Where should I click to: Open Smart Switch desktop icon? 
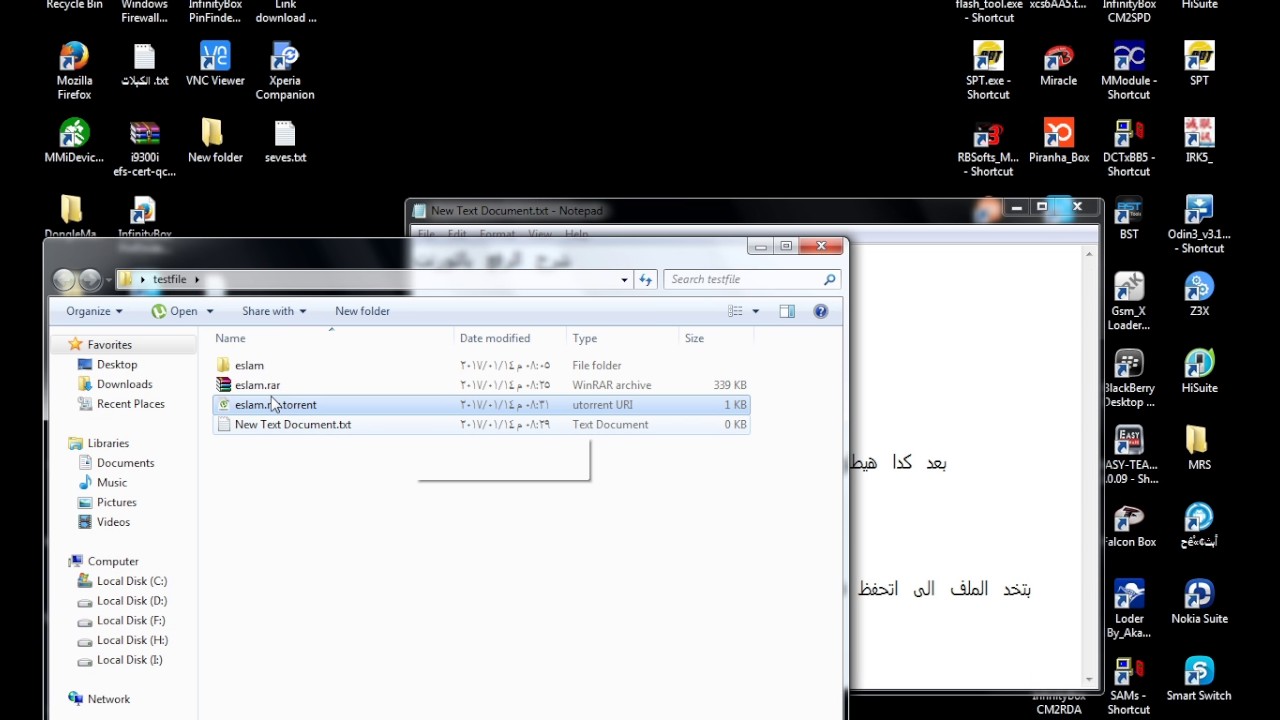point(1199,679)
